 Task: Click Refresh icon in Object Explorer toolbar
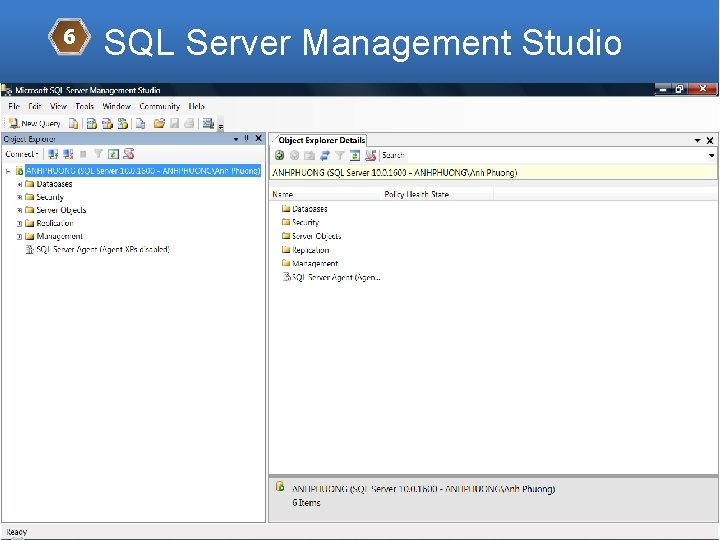coord(113,154)
